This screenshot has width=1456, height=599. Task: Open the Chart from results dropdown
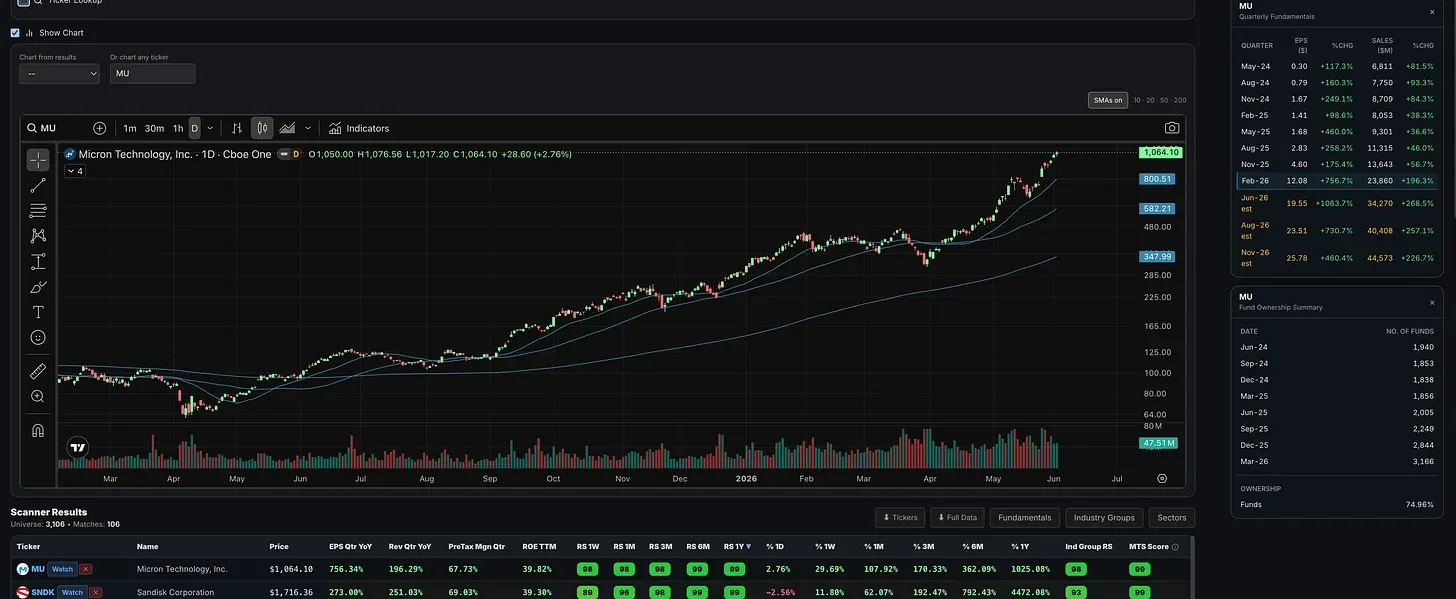[59, 73]
